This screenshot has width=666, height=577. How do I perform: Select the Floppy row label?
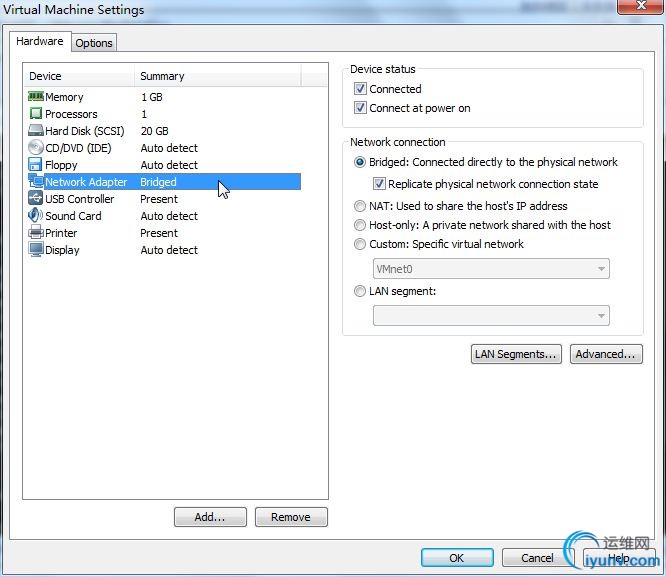pos(61,165)
